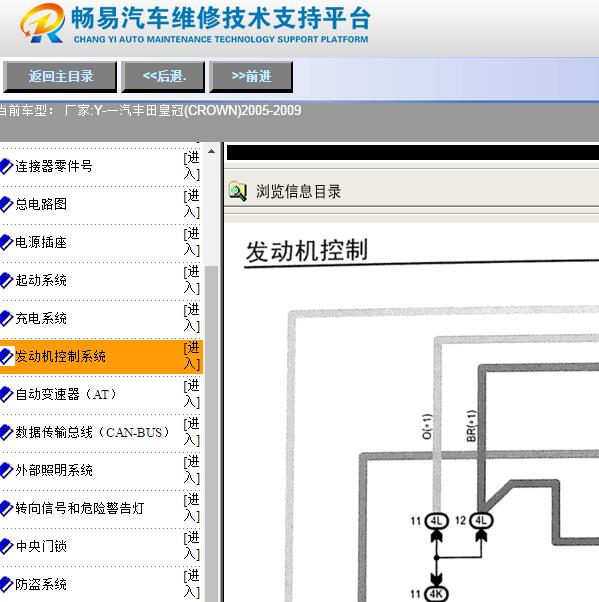Click the browse info directory folder icon
Screen dimensions: 599x602
(x=238, y=191)
